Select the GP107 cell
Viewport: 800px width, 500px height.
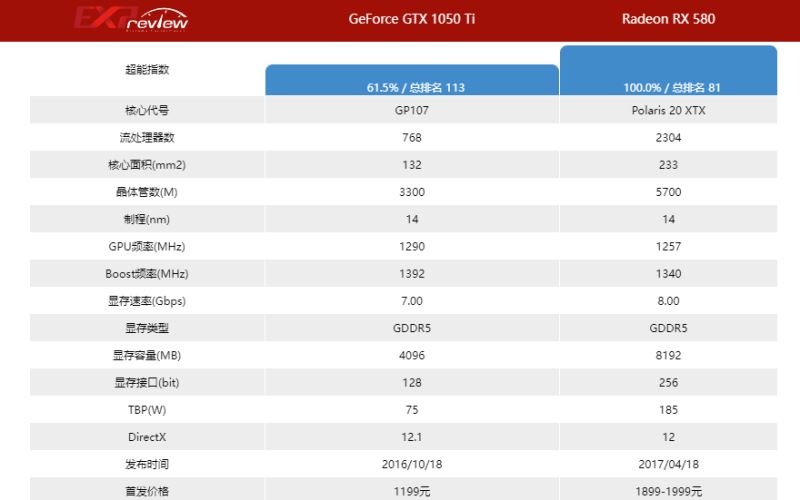(x=412, y=110)
